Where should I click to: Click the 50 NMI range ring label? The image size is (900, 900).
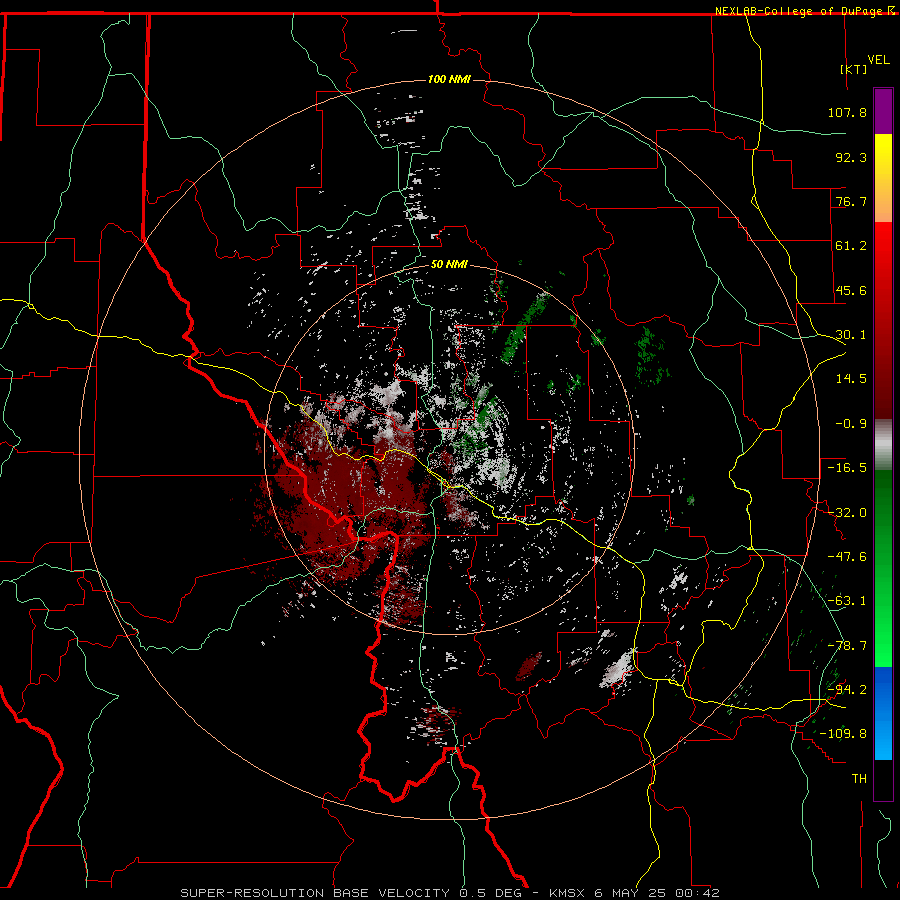pyautogui.click(x=449, y=264)
